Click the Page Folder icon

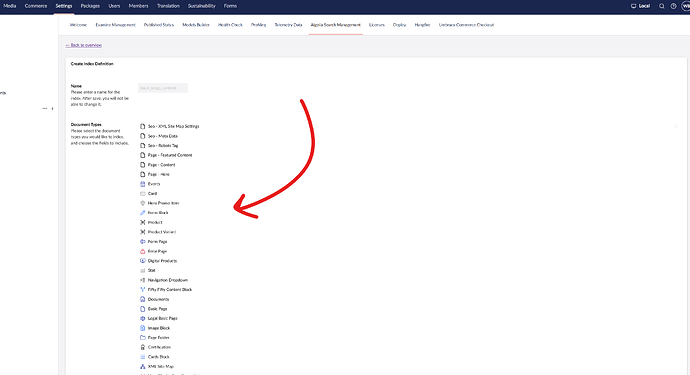143,338
